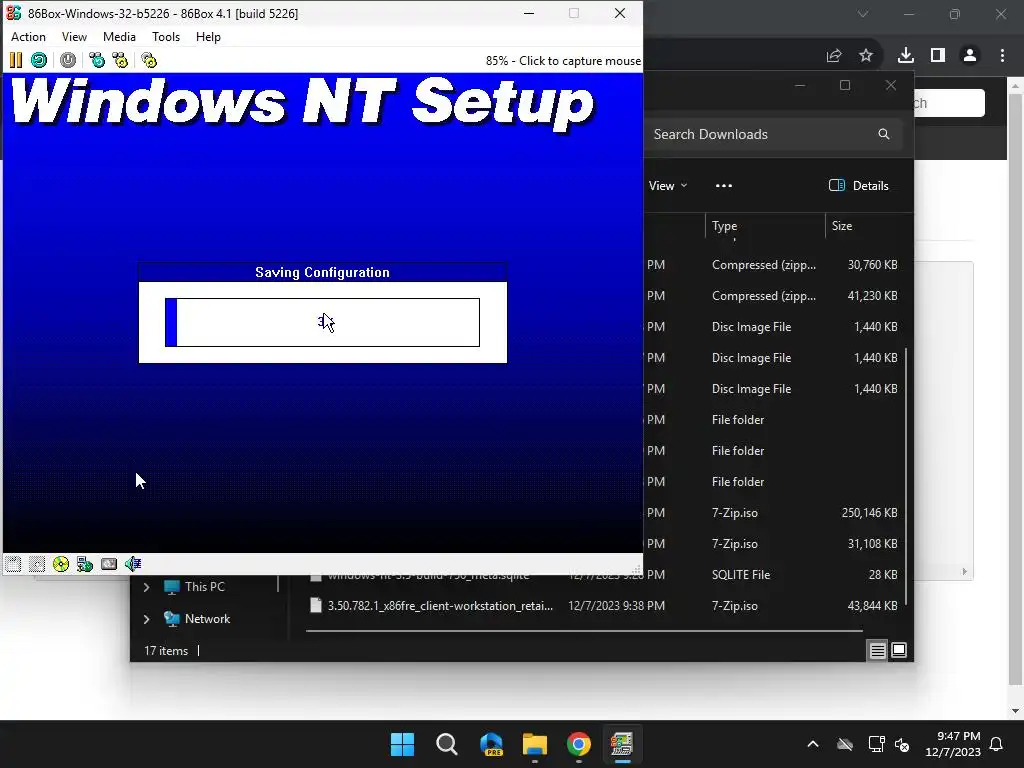Open the View dropdown in File Explorer
This screenshot has width=1024, height=768.
(668, 186)
